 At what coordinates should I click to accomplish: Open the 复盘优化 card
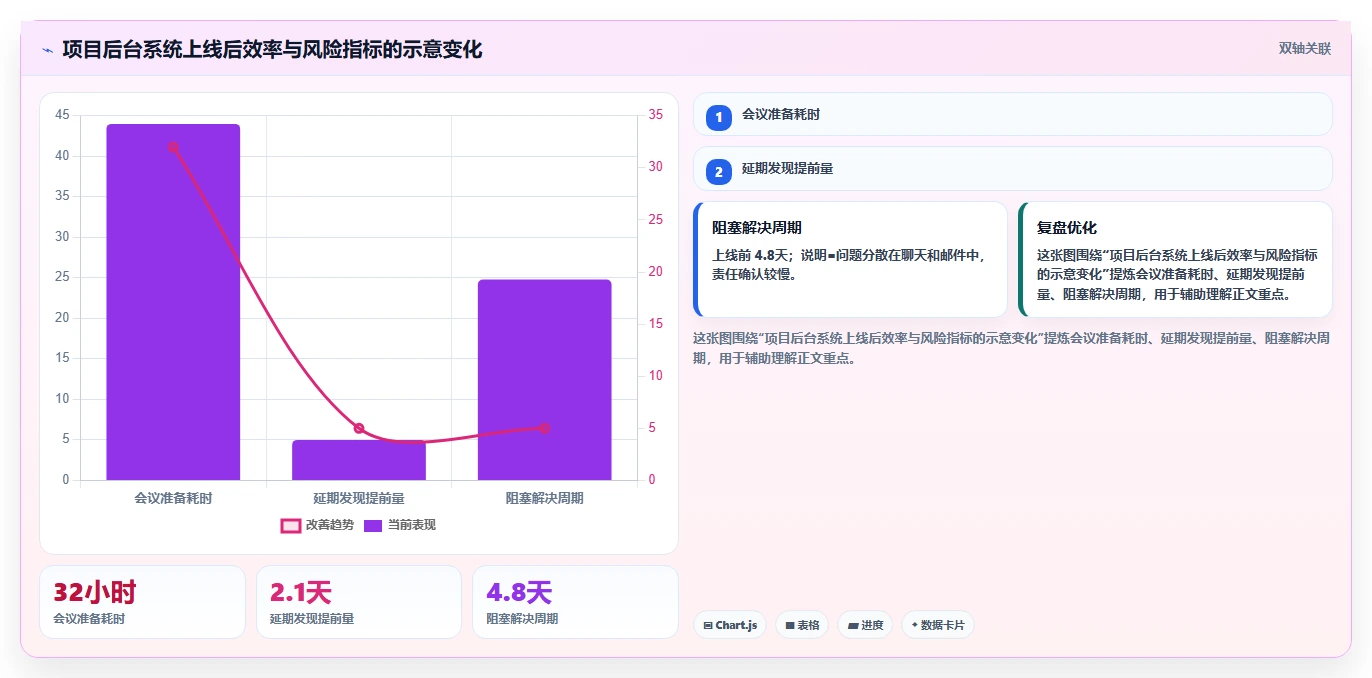click(1175, 260)
